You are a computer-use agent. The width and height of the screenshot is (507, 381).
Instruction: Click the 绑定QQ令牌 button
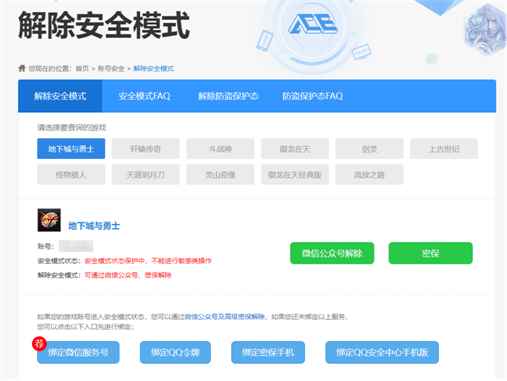175,352
